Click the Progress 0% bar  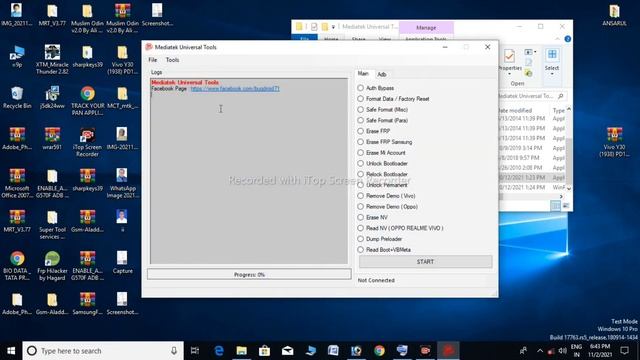click(249, 275)
